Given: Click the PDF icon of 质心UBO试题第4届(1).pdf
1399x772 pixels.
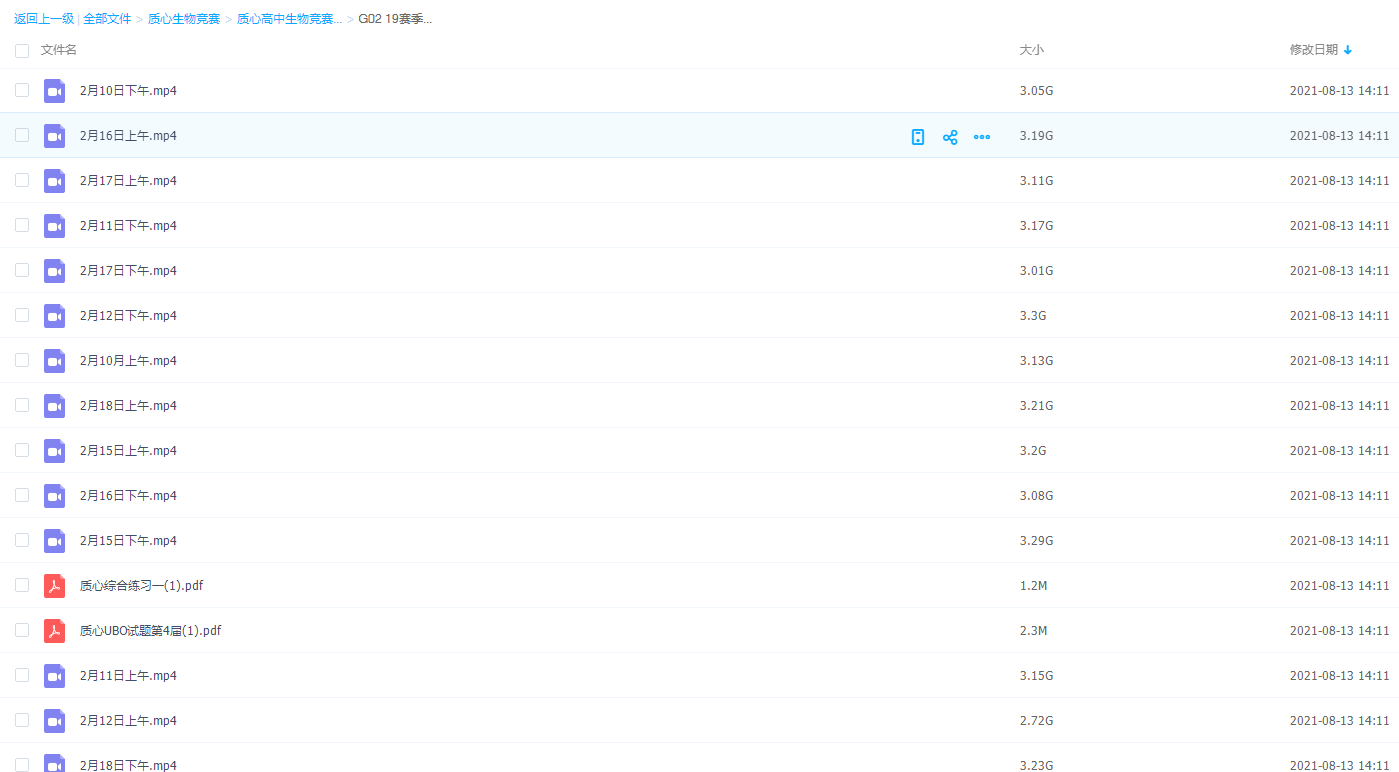Looking at the screenshot, I should [x=54, y=631].
